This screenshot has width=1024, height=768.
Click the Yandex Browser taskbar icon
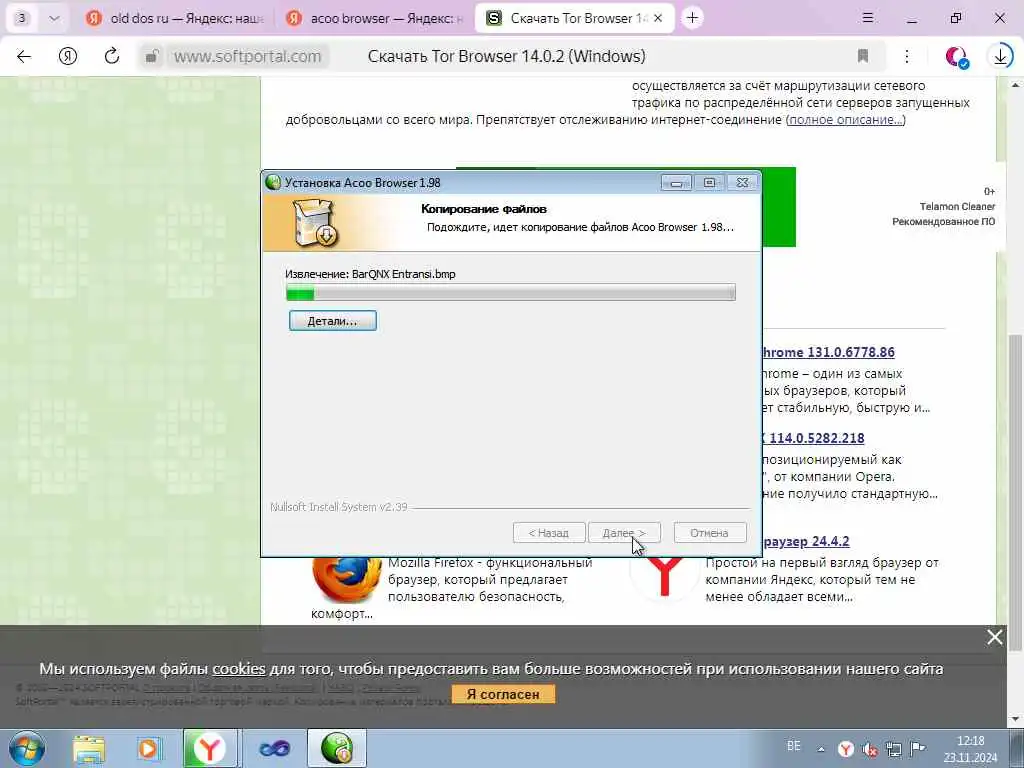point(210,748)
